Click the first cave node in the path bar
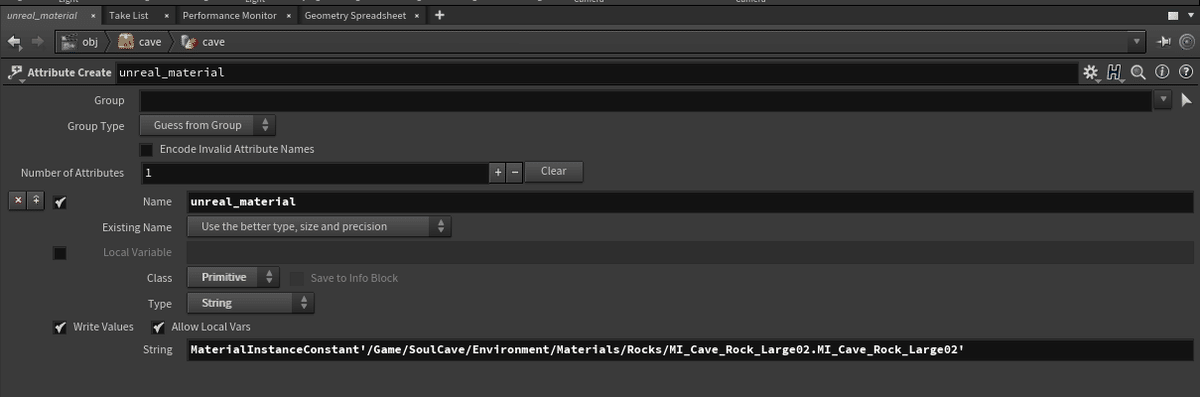Image resolution: width=1200 pixels, height=397 pixels. coord(140,42)
